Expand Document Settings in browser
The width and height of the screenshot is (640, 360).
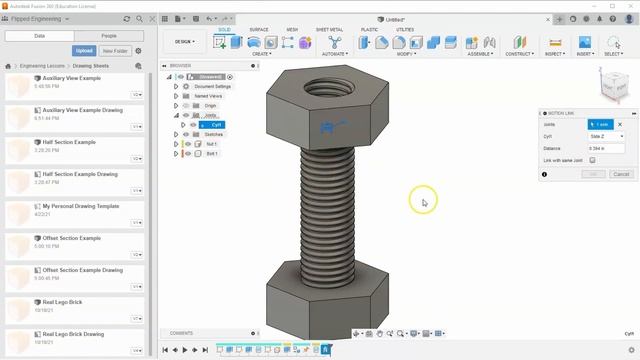click(x=176, y=87)
